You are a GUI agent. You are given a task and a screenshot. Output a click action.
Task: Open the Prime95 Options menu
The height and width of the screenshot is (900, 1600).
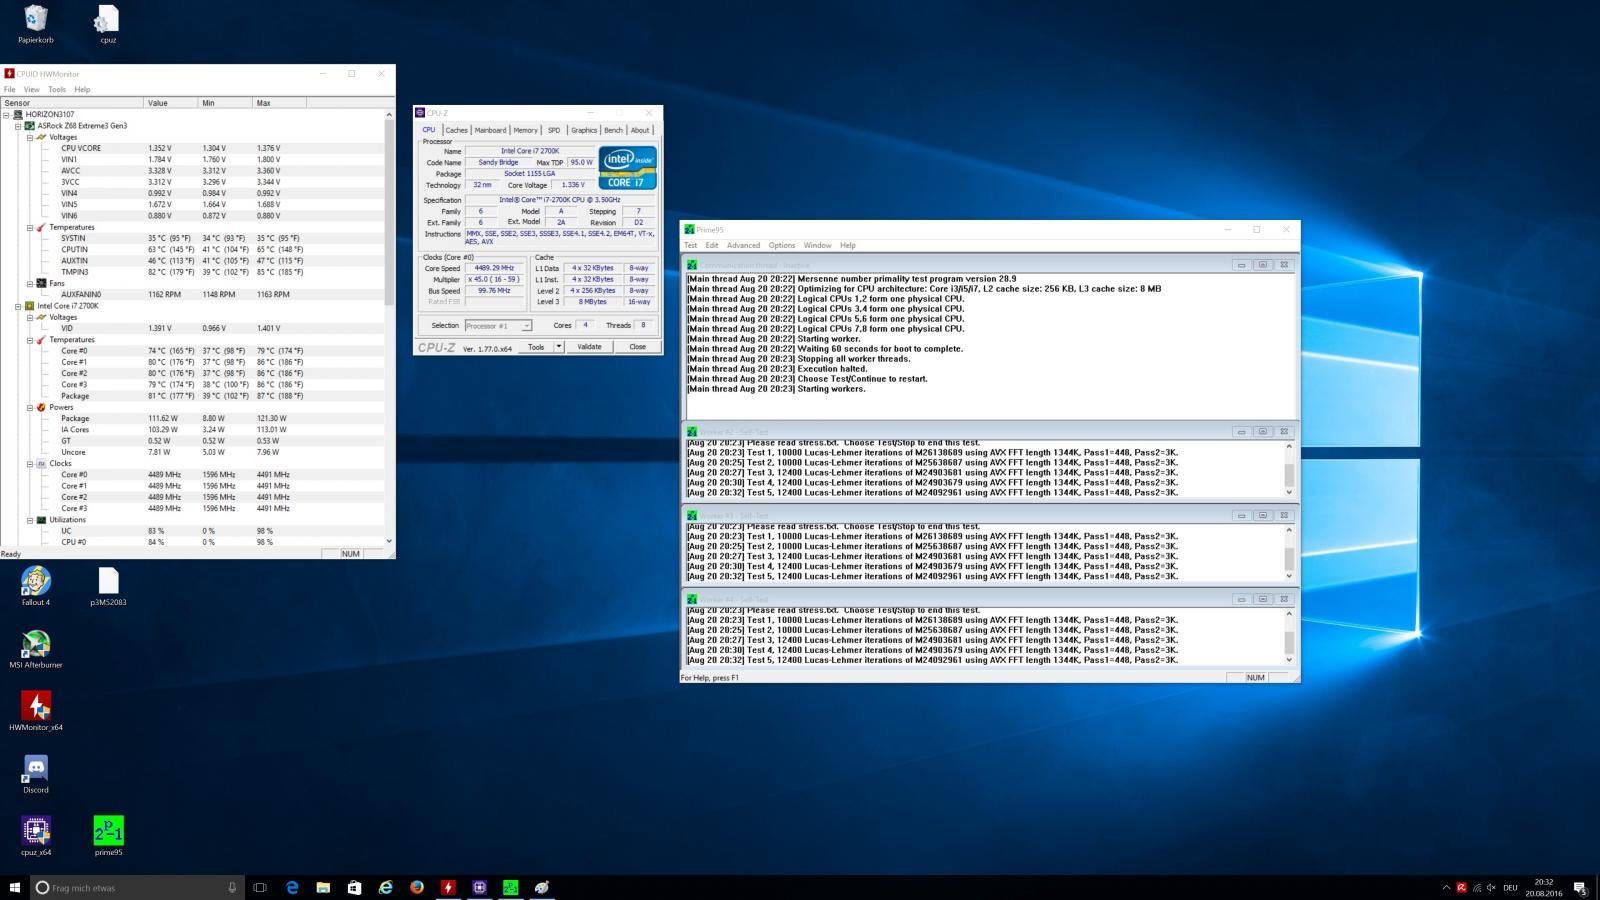(782, 245)
